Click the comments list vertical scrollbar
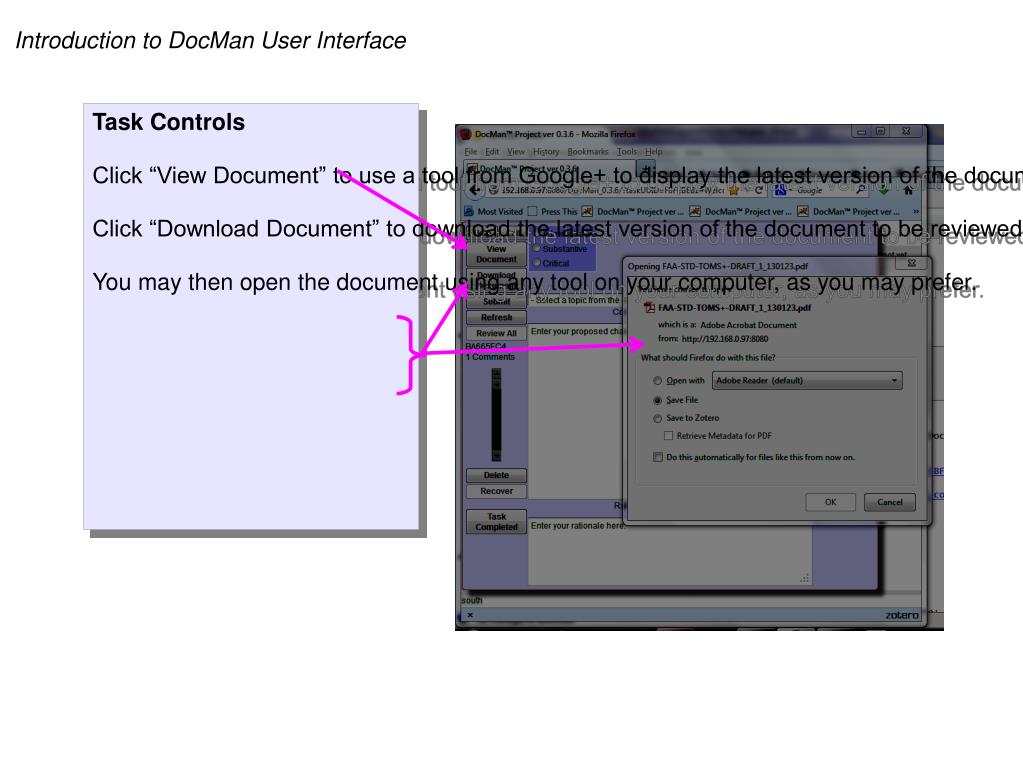The height and width of the screenshot is (767, 1023). tap(496, 415)
